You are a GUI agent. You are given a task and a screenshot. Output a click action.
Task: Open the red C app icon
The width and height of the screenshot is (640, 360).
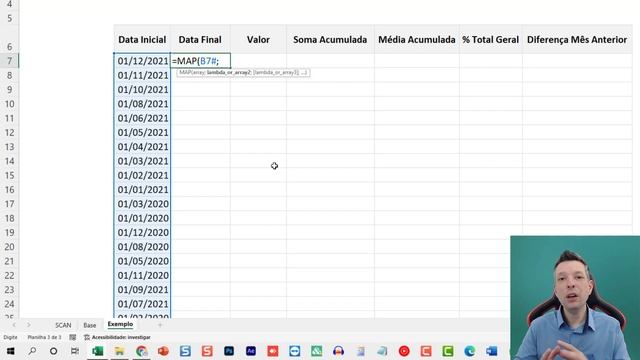426,351
